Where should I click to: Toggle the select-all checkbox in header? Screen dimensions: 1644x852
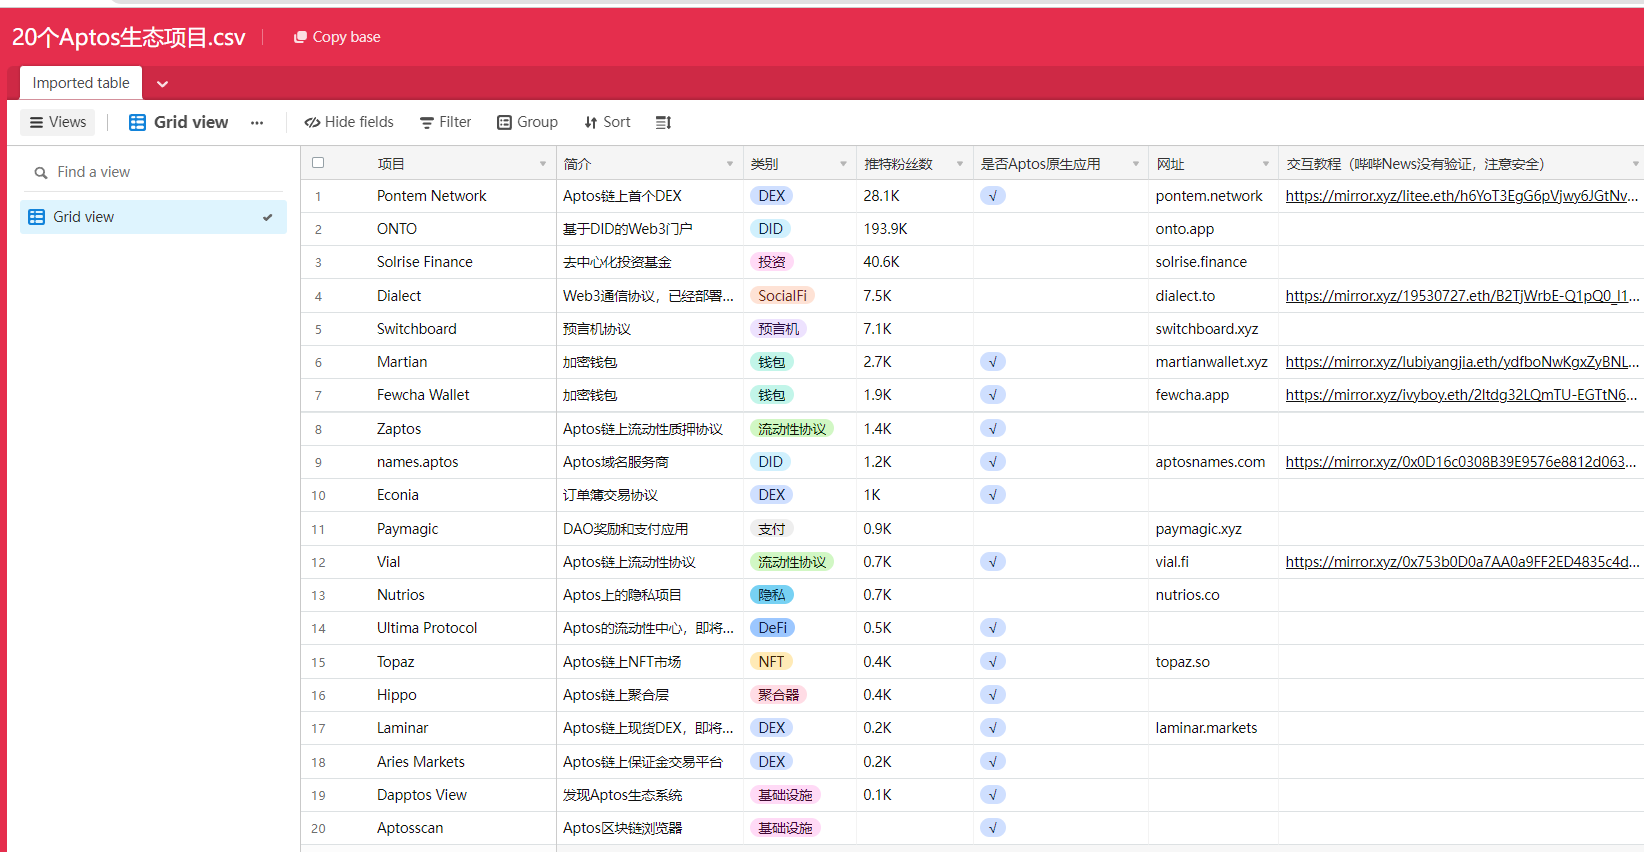pos(318,163)
